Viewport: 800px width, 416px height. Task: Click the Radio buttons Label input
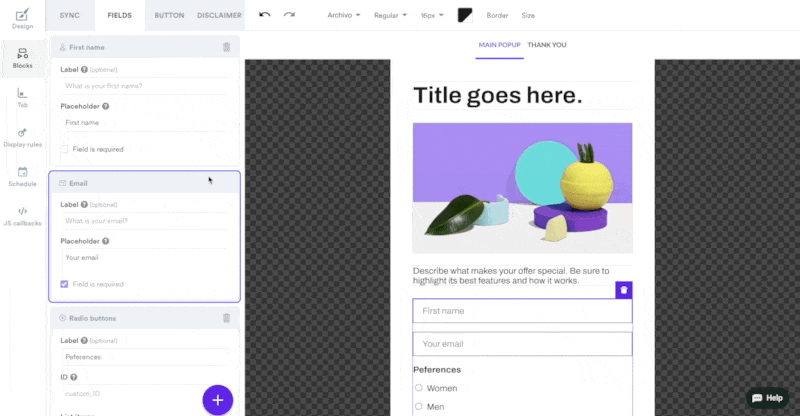point(145,357)
